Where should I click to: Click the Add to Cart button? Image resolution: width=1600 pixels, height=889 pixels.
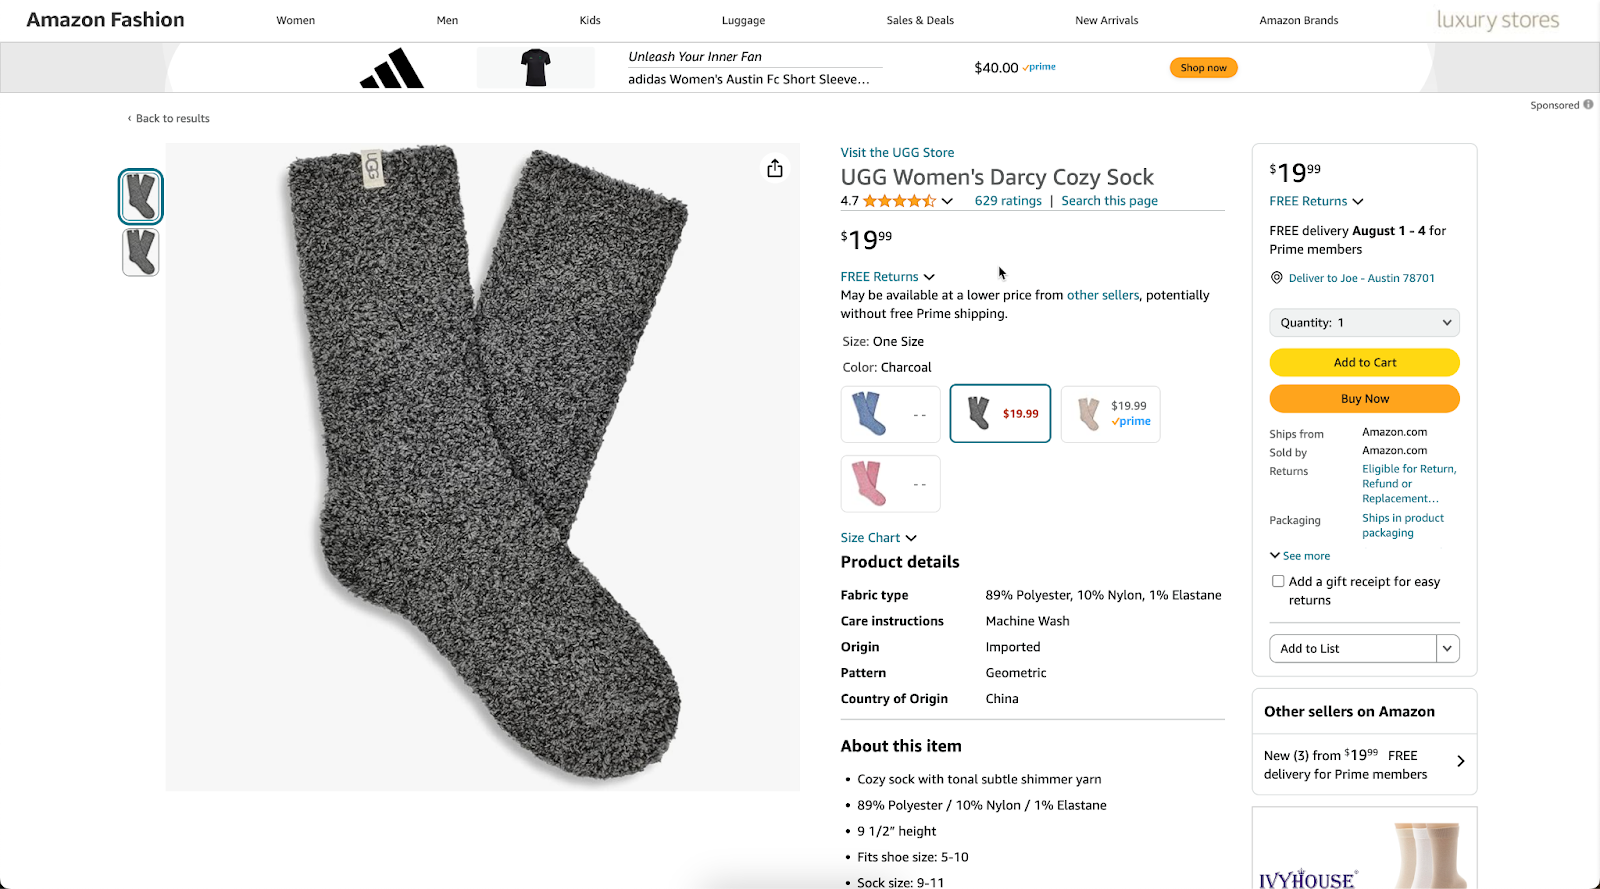(1363, 362)
